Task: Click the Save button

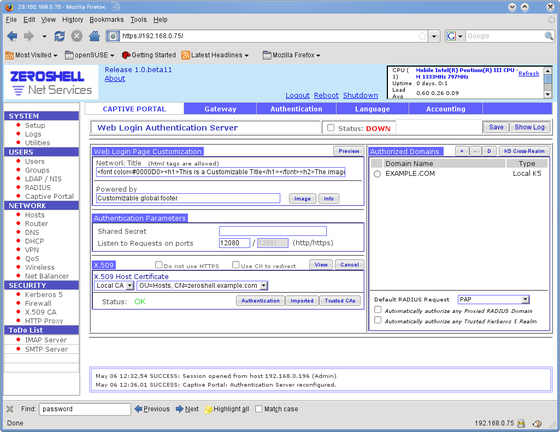Action: coord(496,127)
